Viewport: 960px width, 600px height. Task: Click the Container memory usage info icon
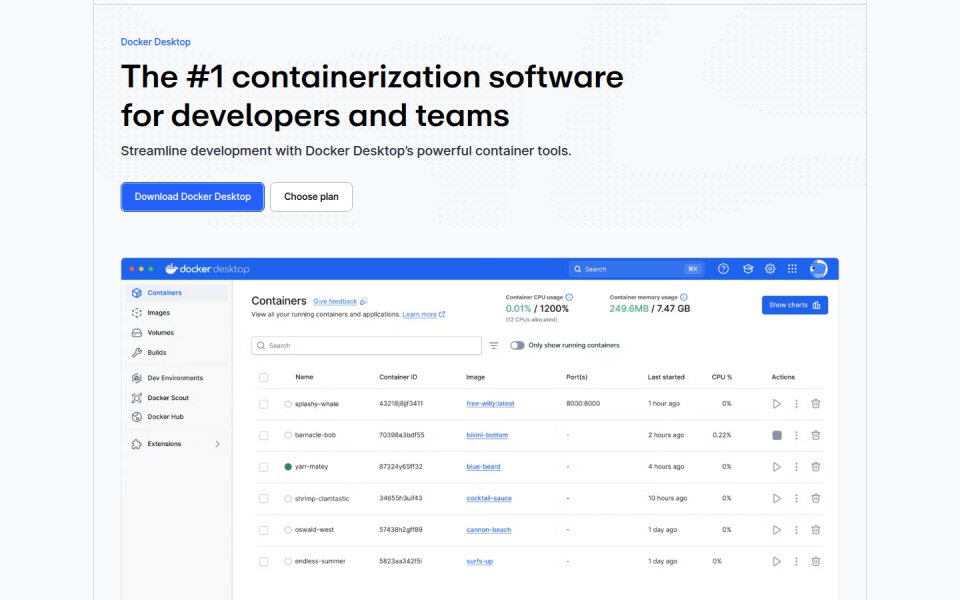(683, 297)
